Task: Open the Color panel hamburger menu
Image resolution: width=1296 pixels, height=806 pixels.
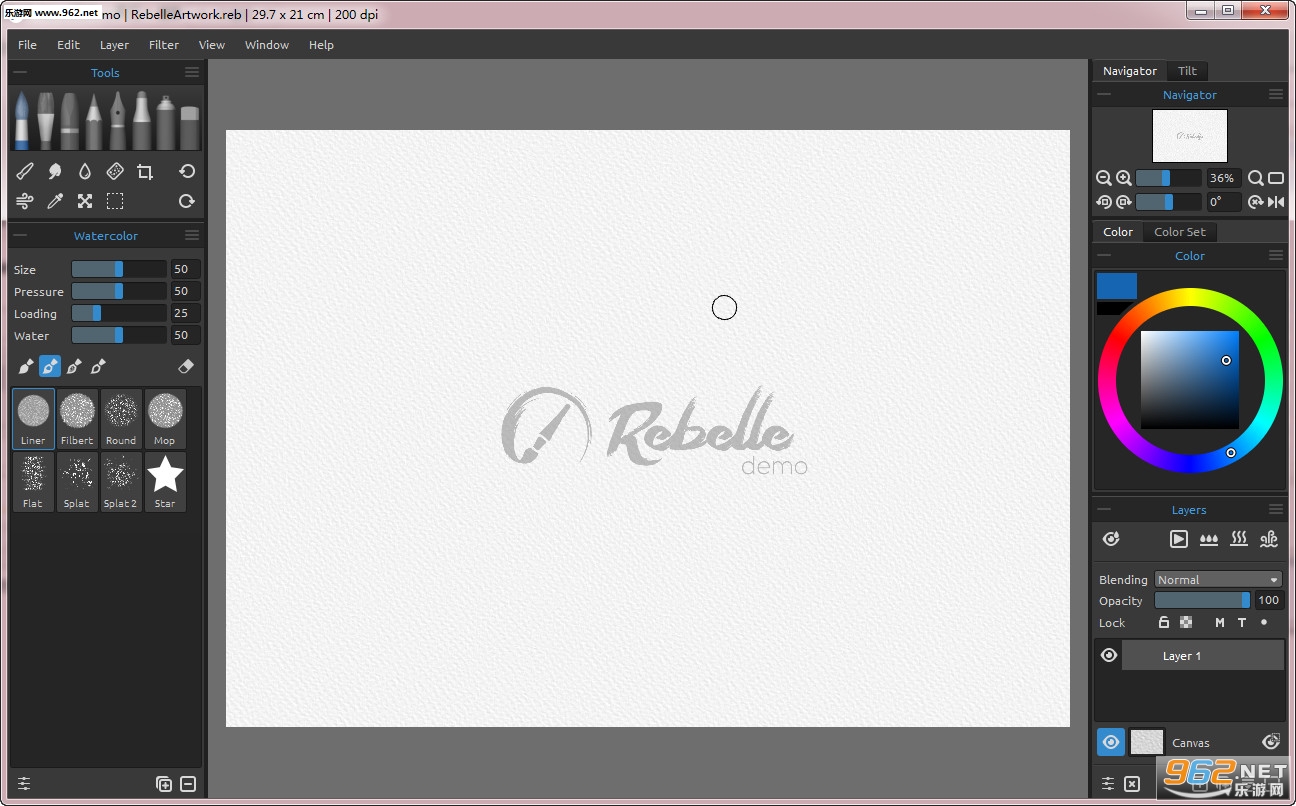Action: [x=1276, y=255]
